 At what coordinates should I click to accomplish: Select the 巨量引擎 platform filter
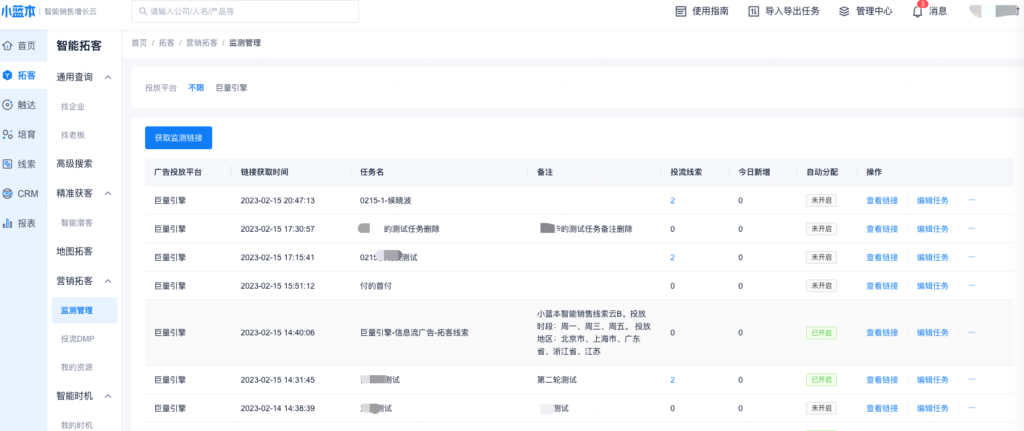tap(231, 88)
